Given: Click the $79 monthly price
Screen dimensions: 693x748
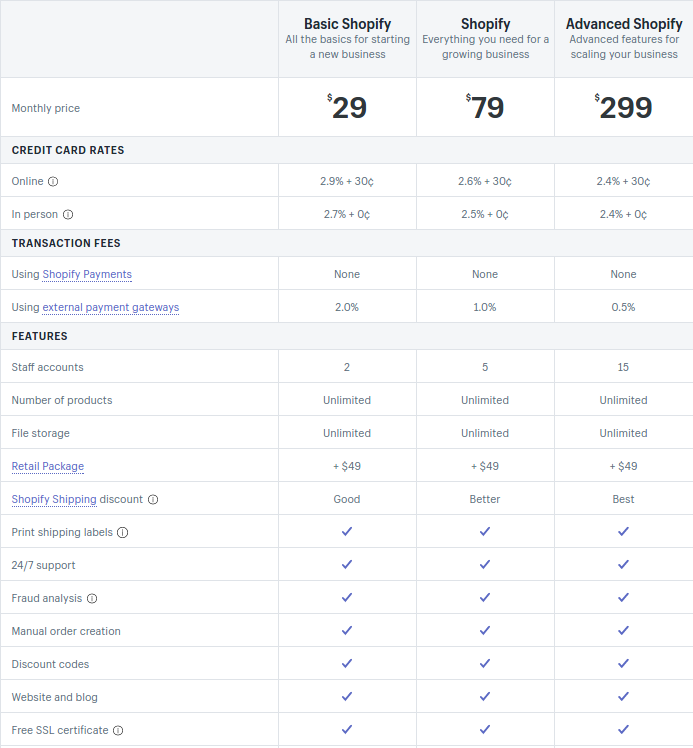Looking at the screenshot, I should pos(485,107).
